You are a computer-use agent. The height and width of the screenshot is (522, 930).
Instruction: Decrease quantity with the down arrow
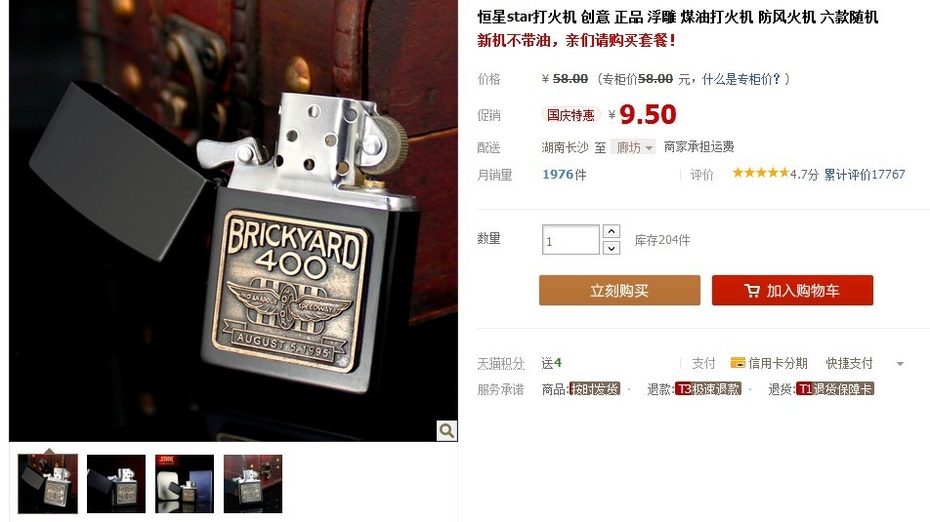pyautogui.click(x=611, y=248)
